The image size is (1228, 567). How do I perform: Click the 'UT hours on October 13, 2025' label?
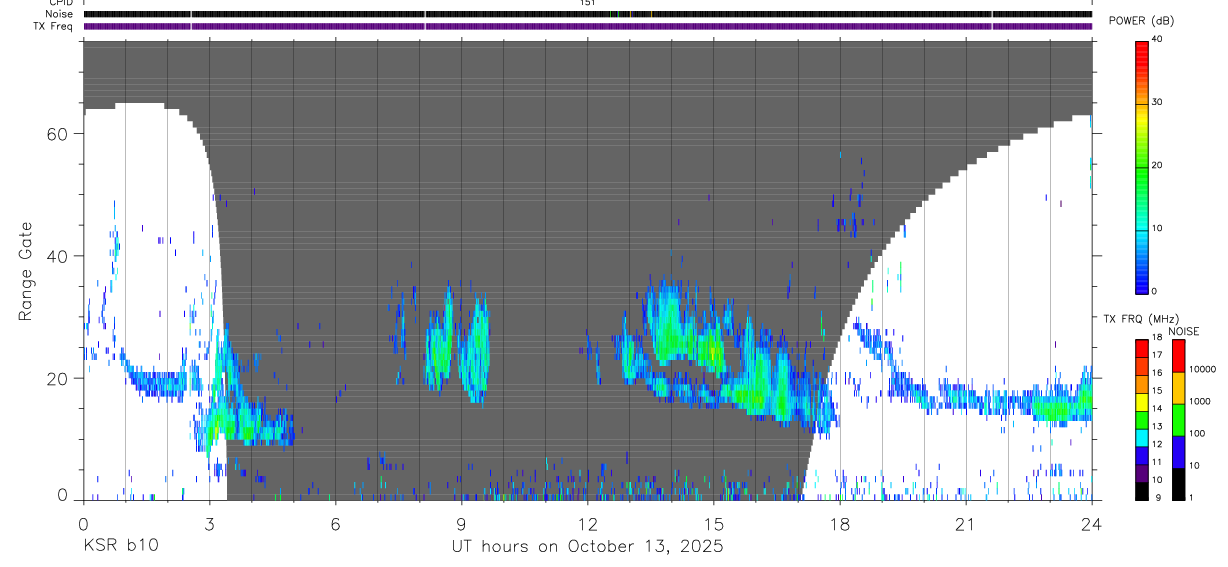[x=586, y=547]
